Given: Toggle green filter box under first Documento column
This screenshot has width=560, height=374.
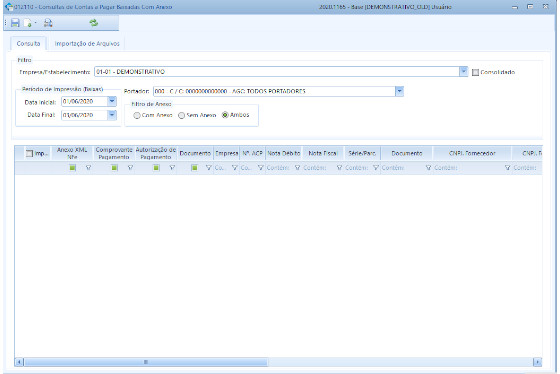Looking at the screenshot, I should 194,168.
